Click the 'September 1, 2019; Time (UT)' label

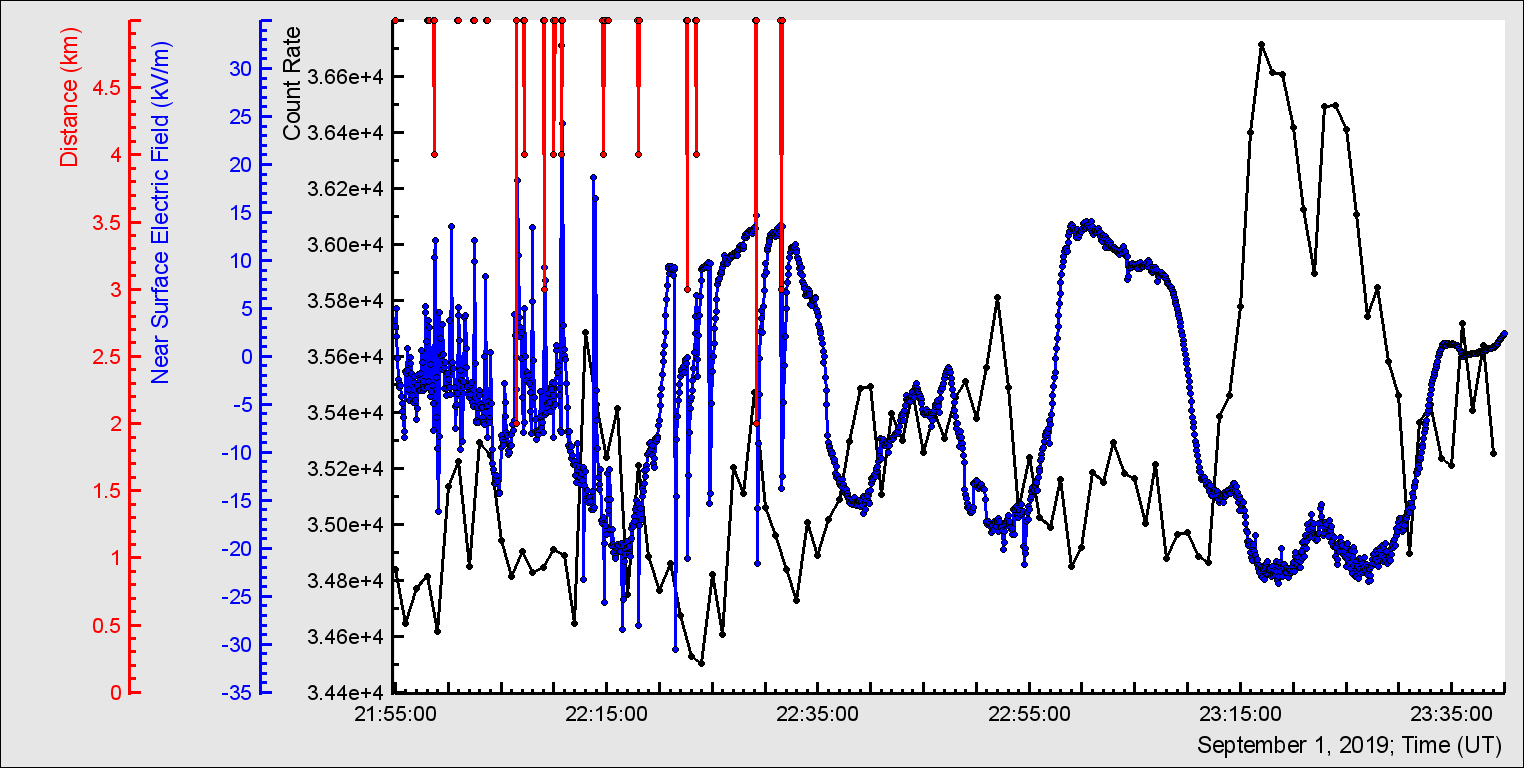(x=1349, y=745)
